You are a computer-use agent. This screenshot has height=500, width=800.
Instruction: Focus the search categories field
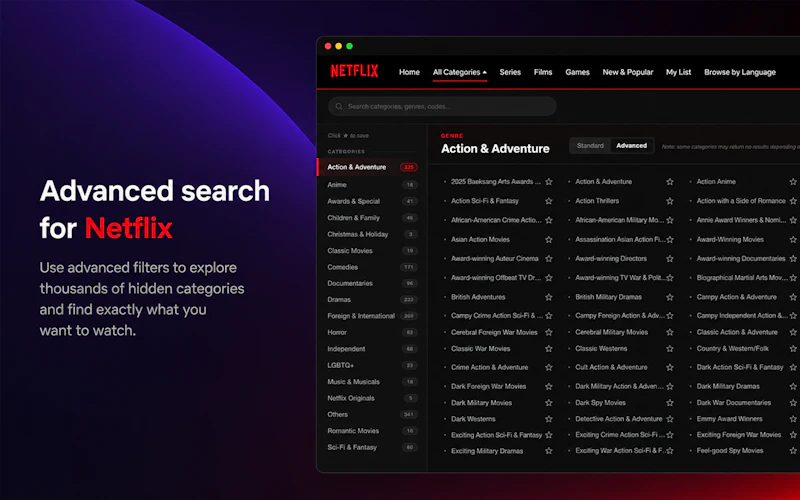(x=442, y=107)
